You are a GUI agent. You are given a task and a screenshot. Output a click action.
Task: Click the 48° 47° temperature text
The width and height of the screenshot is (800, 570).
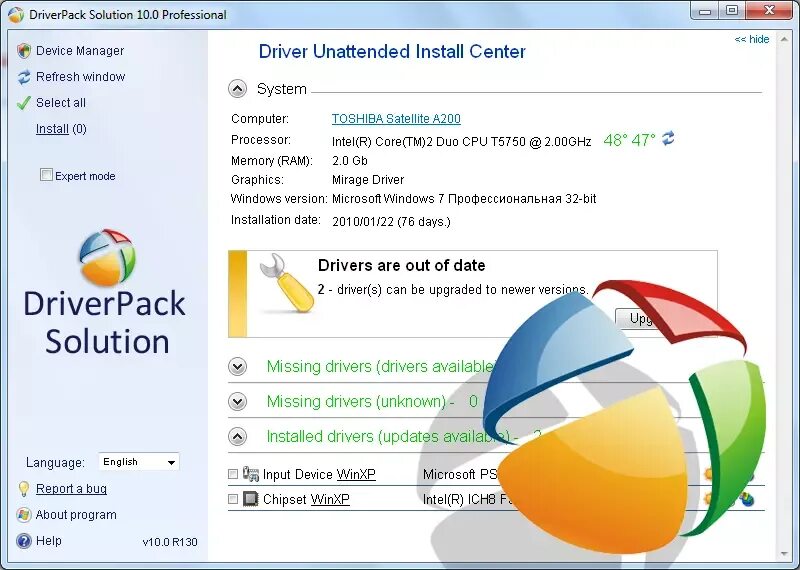[x=629, y=140]
